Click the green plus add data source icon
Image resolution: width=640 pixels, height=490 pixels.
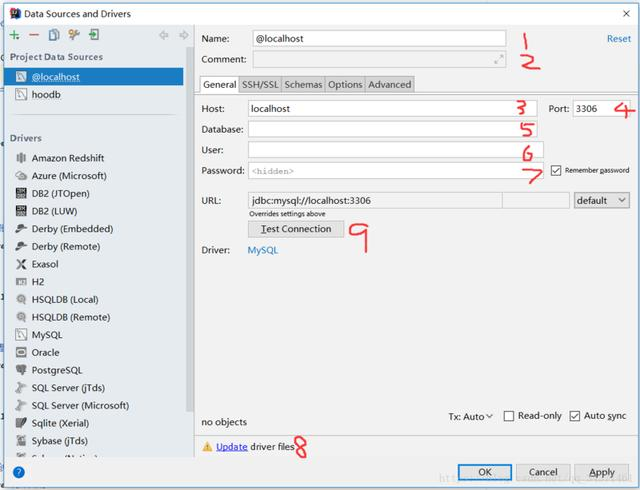click(15, 35)
